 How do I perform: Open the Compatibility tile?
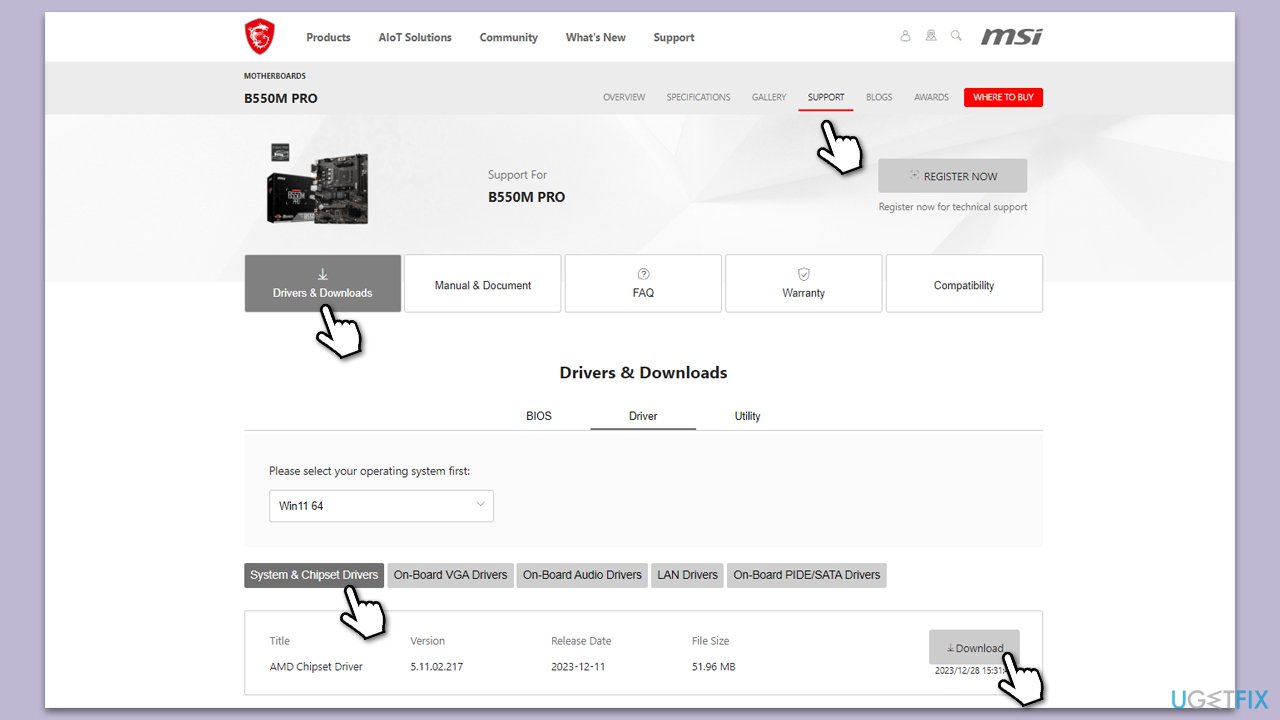[964, 283]
